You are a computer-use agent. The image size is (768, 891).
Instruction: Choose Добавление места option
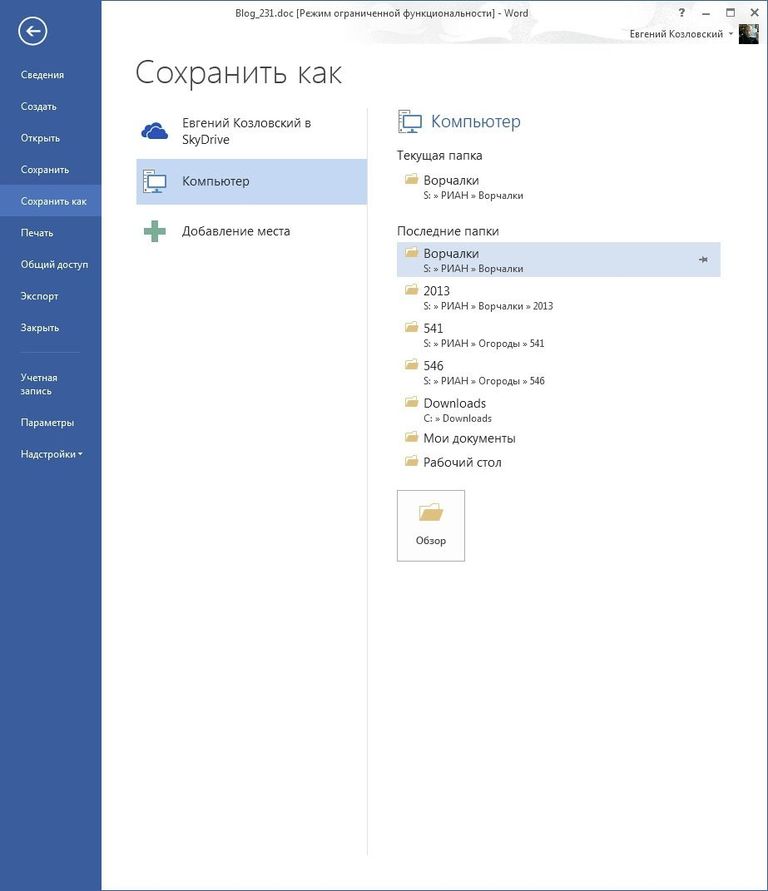click(252, 231)
